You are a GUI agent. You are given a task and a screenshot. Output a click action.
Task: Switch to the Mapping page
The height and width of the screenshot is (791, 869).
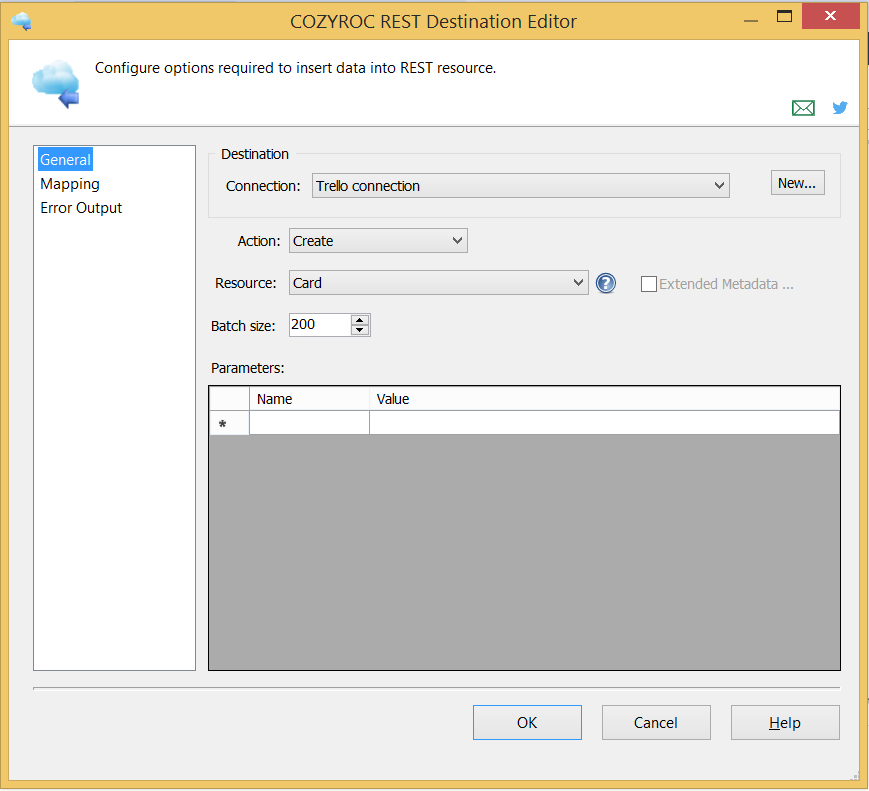[x=70, y=184]
